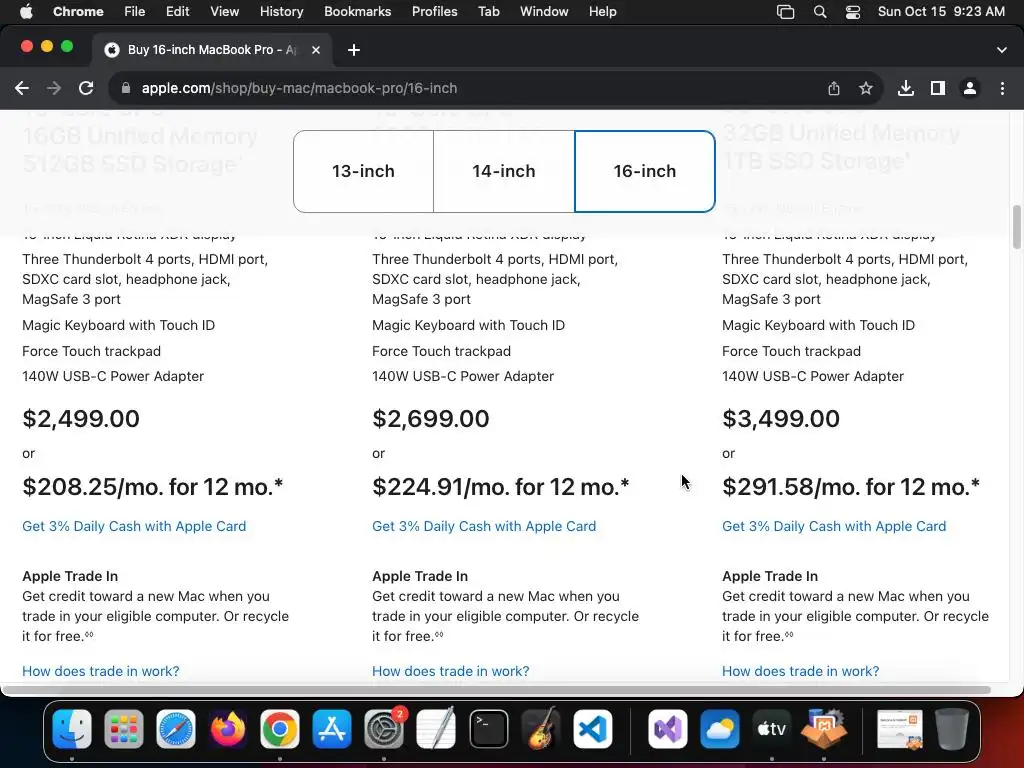Open Chrome profile avatar

[x=970, y=88]
